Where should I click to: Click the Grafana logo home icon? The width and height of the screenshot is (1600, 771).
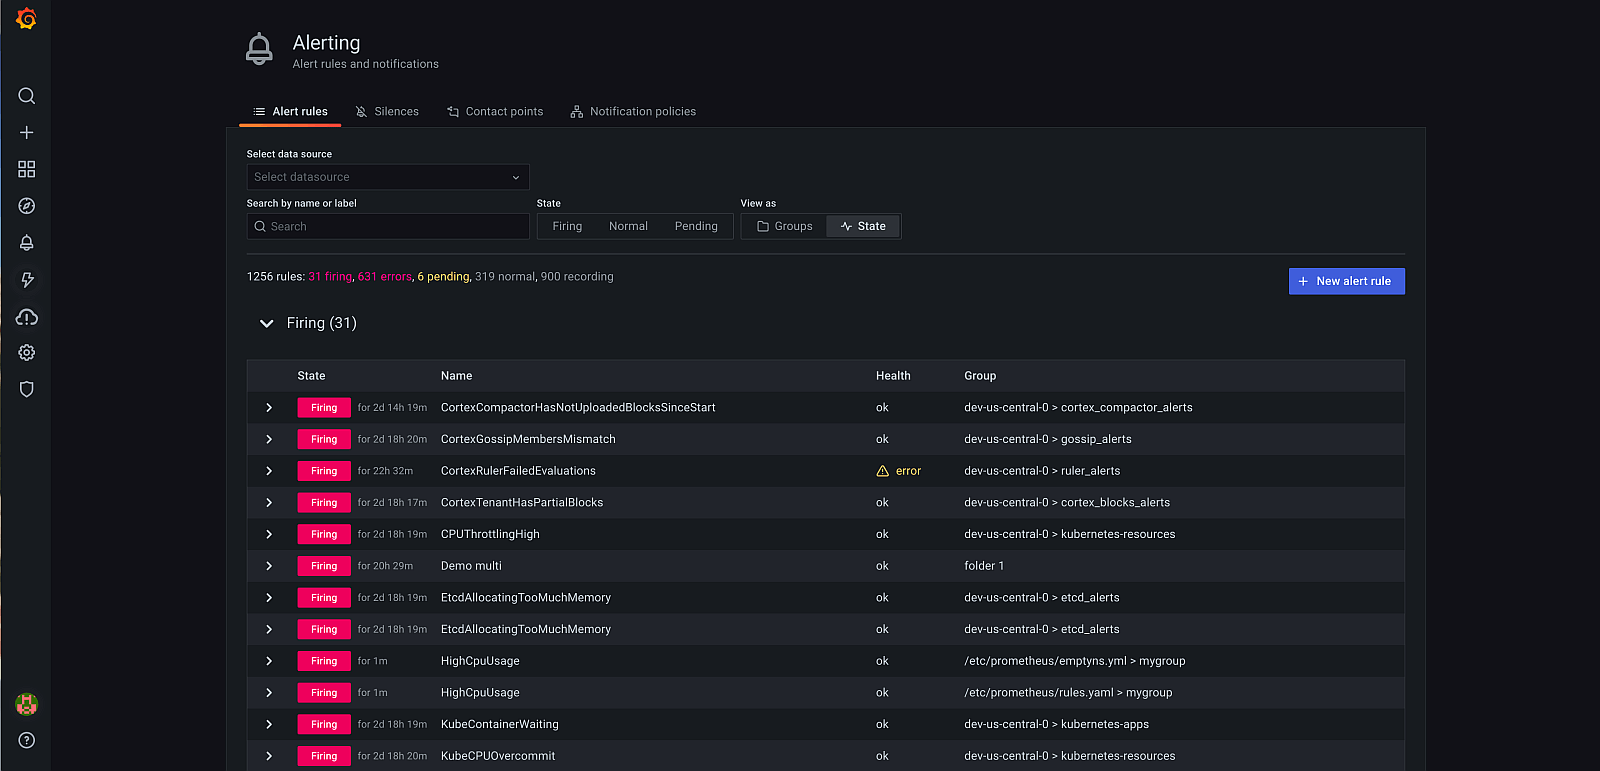click(x=27, y=19)
